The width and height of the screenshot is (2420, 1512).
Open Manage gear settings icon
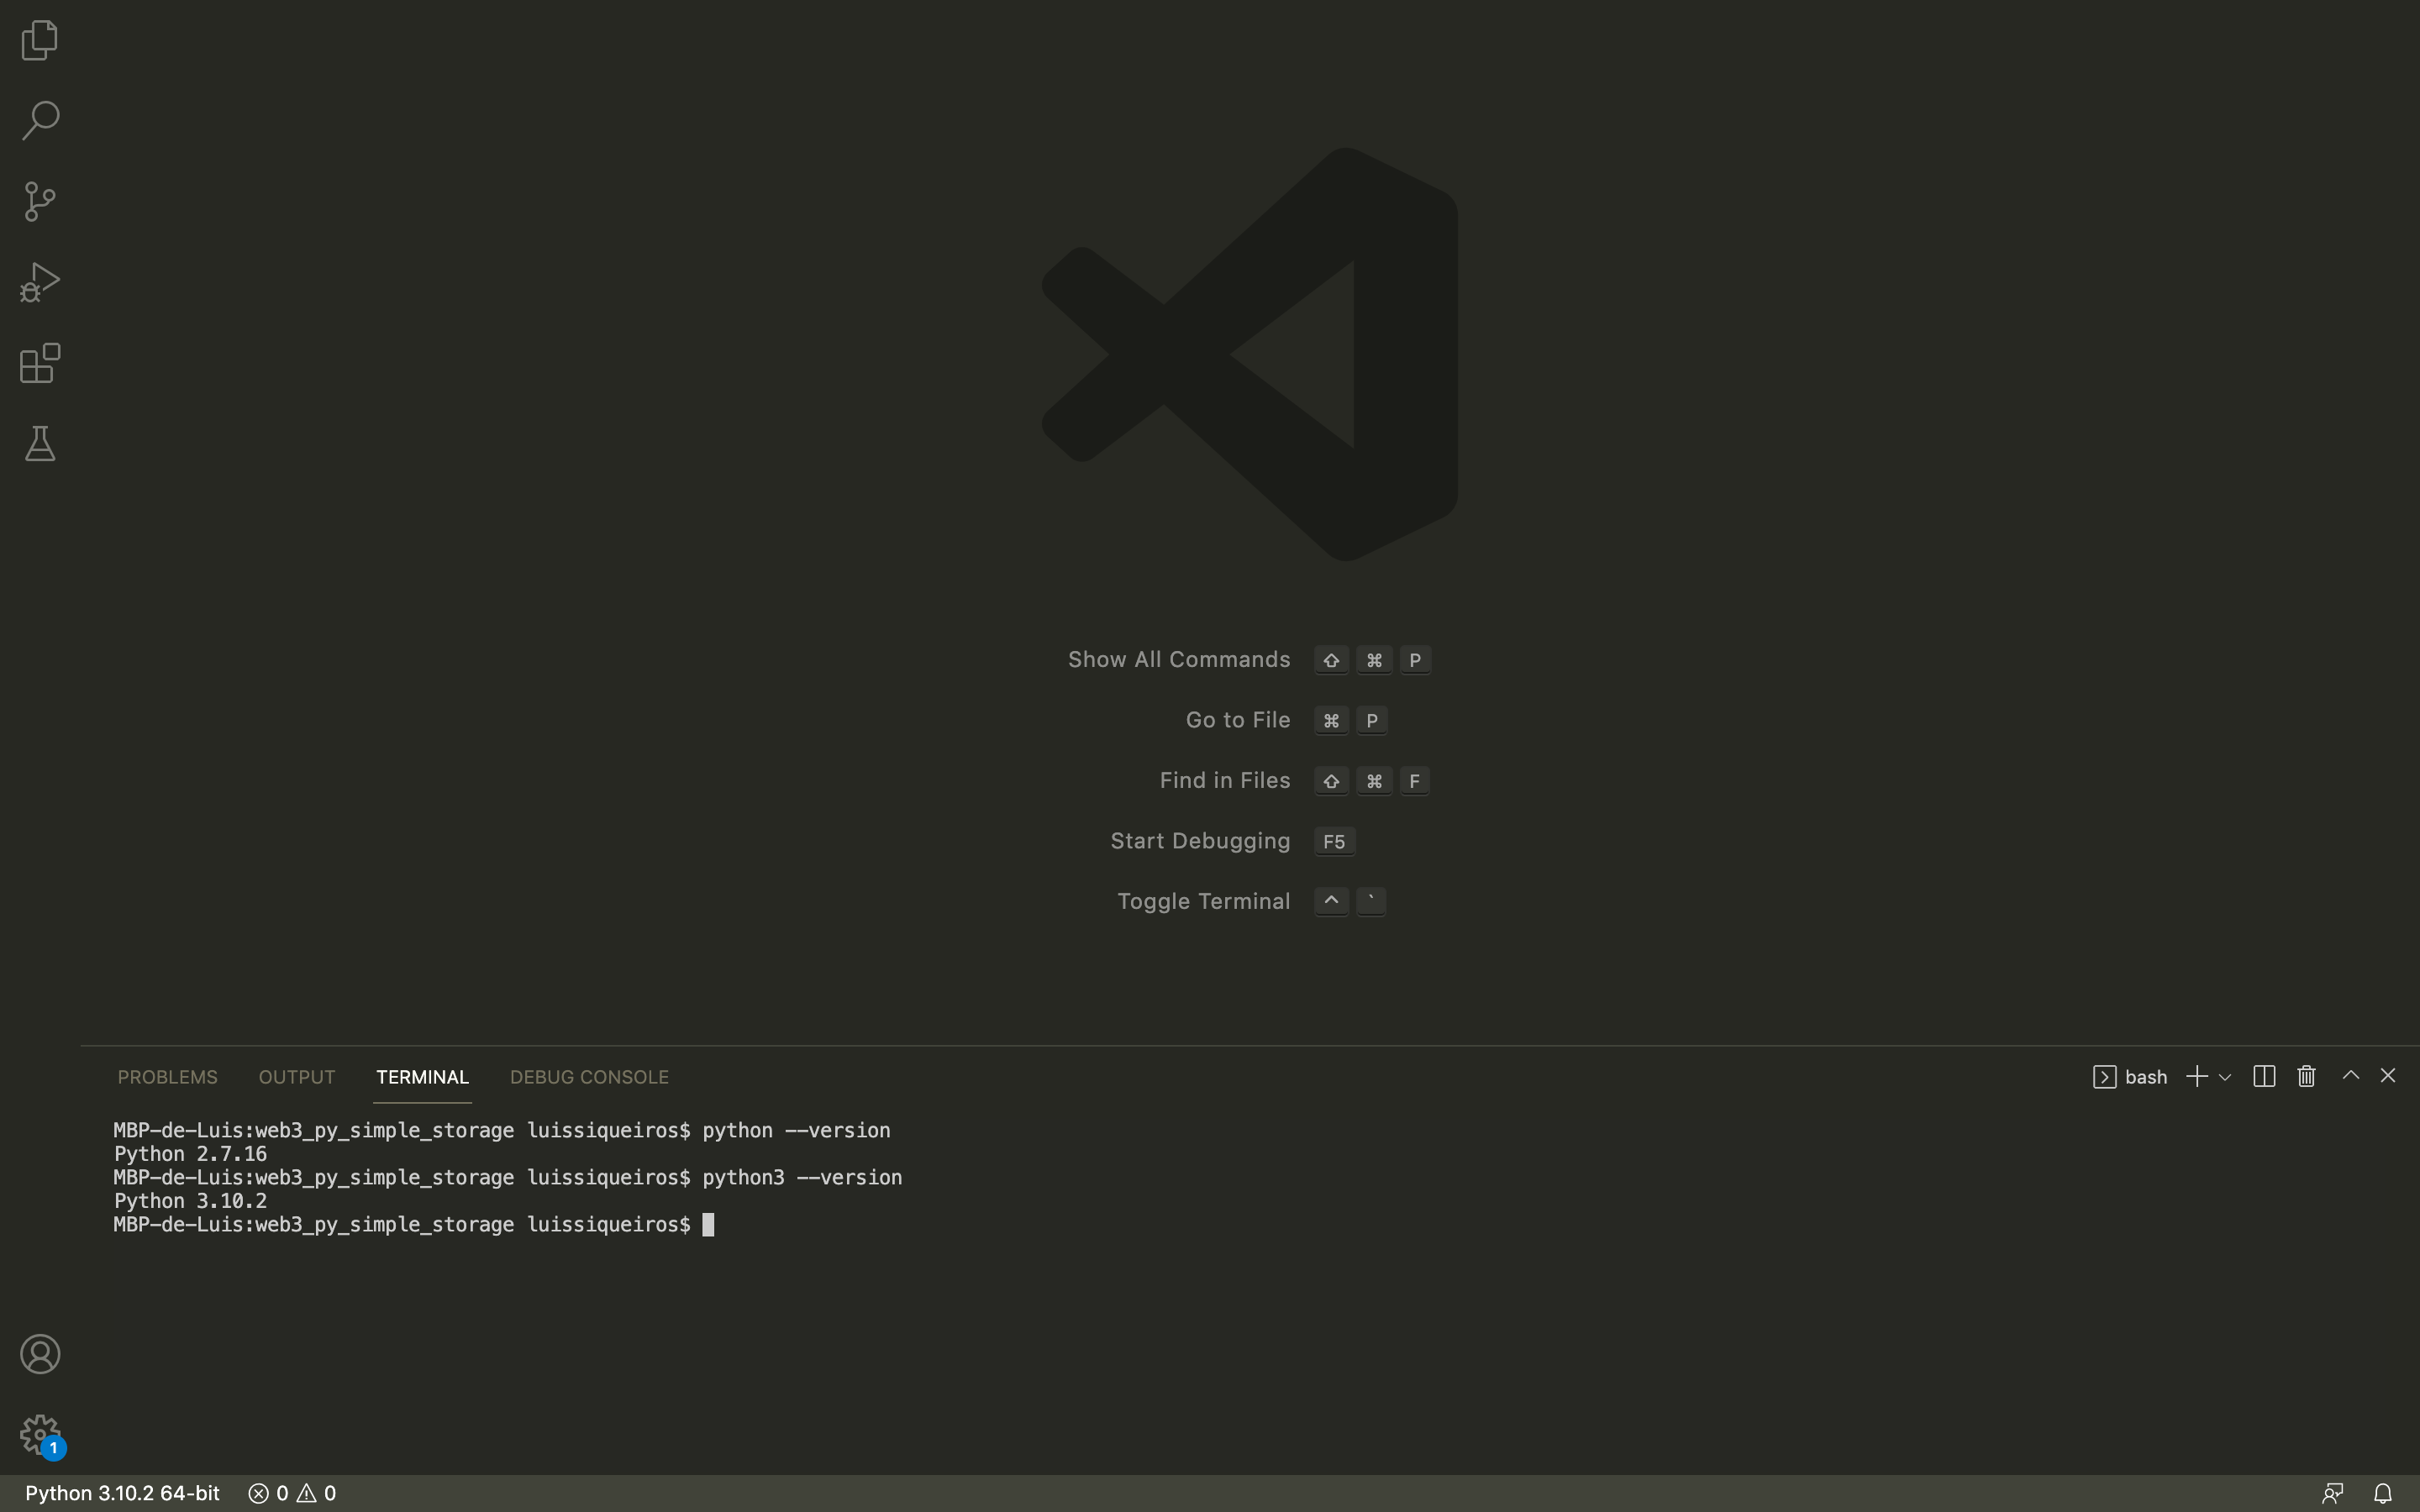pyautogui.click(x=40, y=1434)
